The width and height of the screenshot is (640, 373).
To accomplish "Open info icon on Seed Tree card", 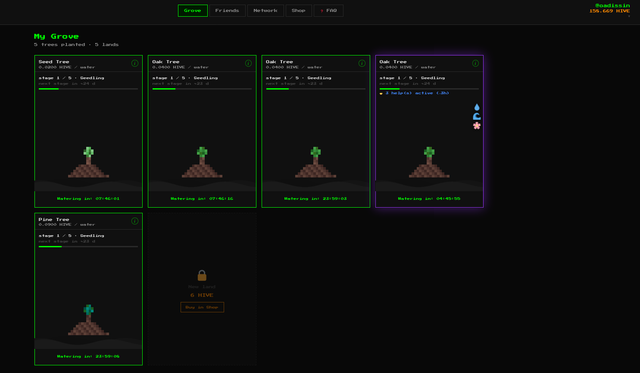I will [135, 63].
